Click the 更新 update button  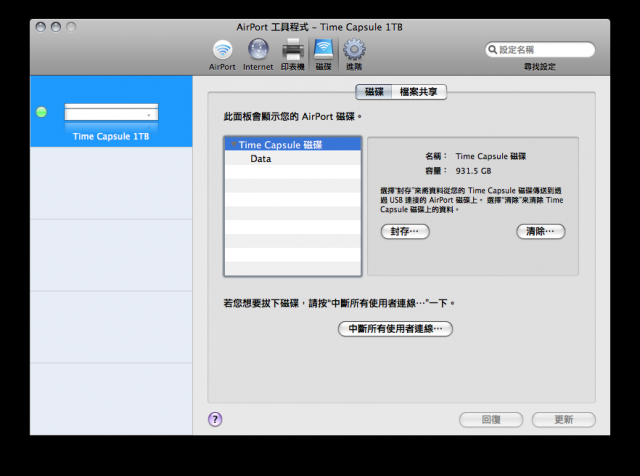pyautogui.click(x=564, y=420)
